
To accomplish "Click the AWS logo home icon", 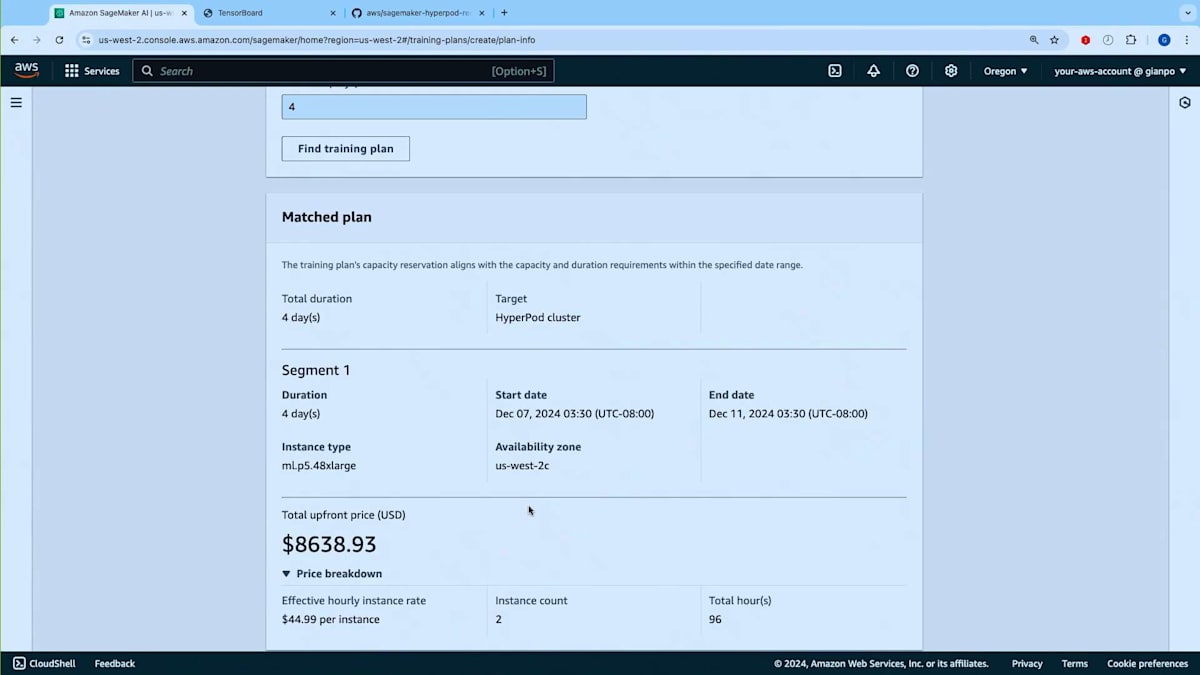I will tap(26, 70).
